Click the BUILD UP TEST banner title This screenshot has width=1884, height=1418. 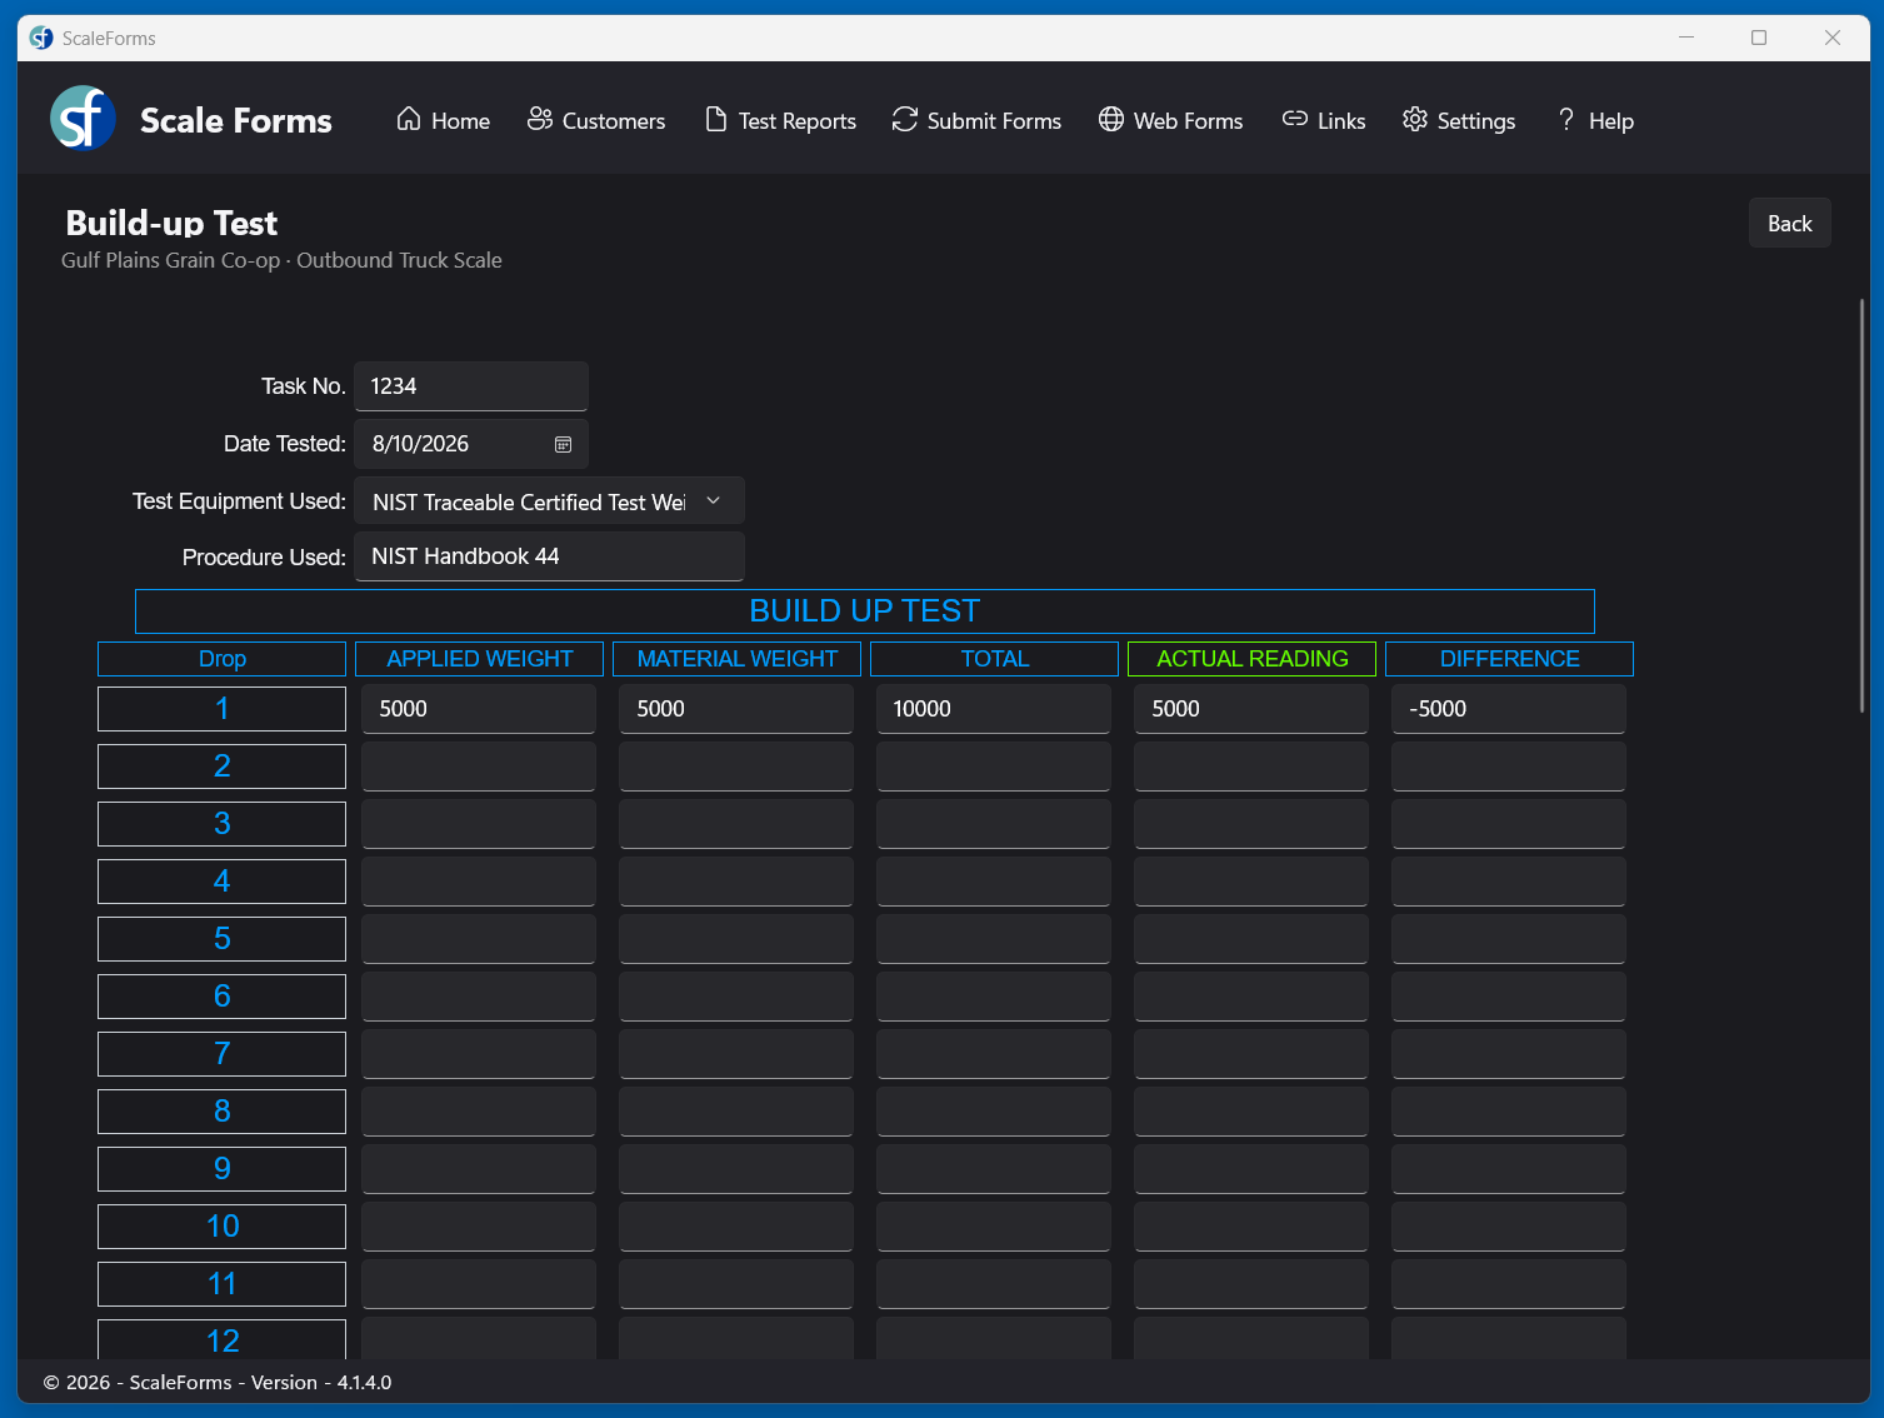coord(865,611)
